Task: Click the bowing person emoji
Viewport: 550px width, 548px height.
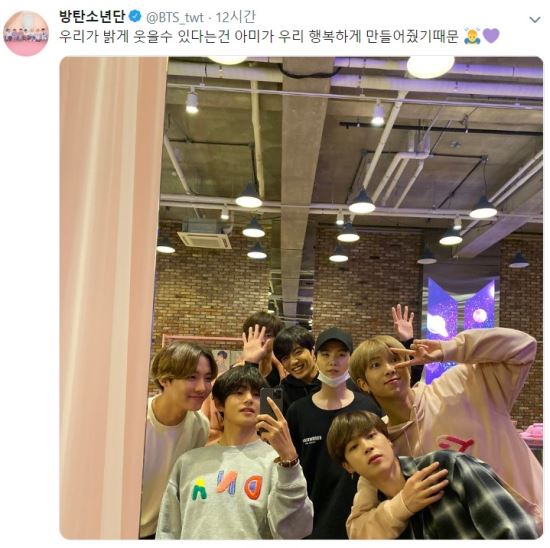Action: pos(472,36)
